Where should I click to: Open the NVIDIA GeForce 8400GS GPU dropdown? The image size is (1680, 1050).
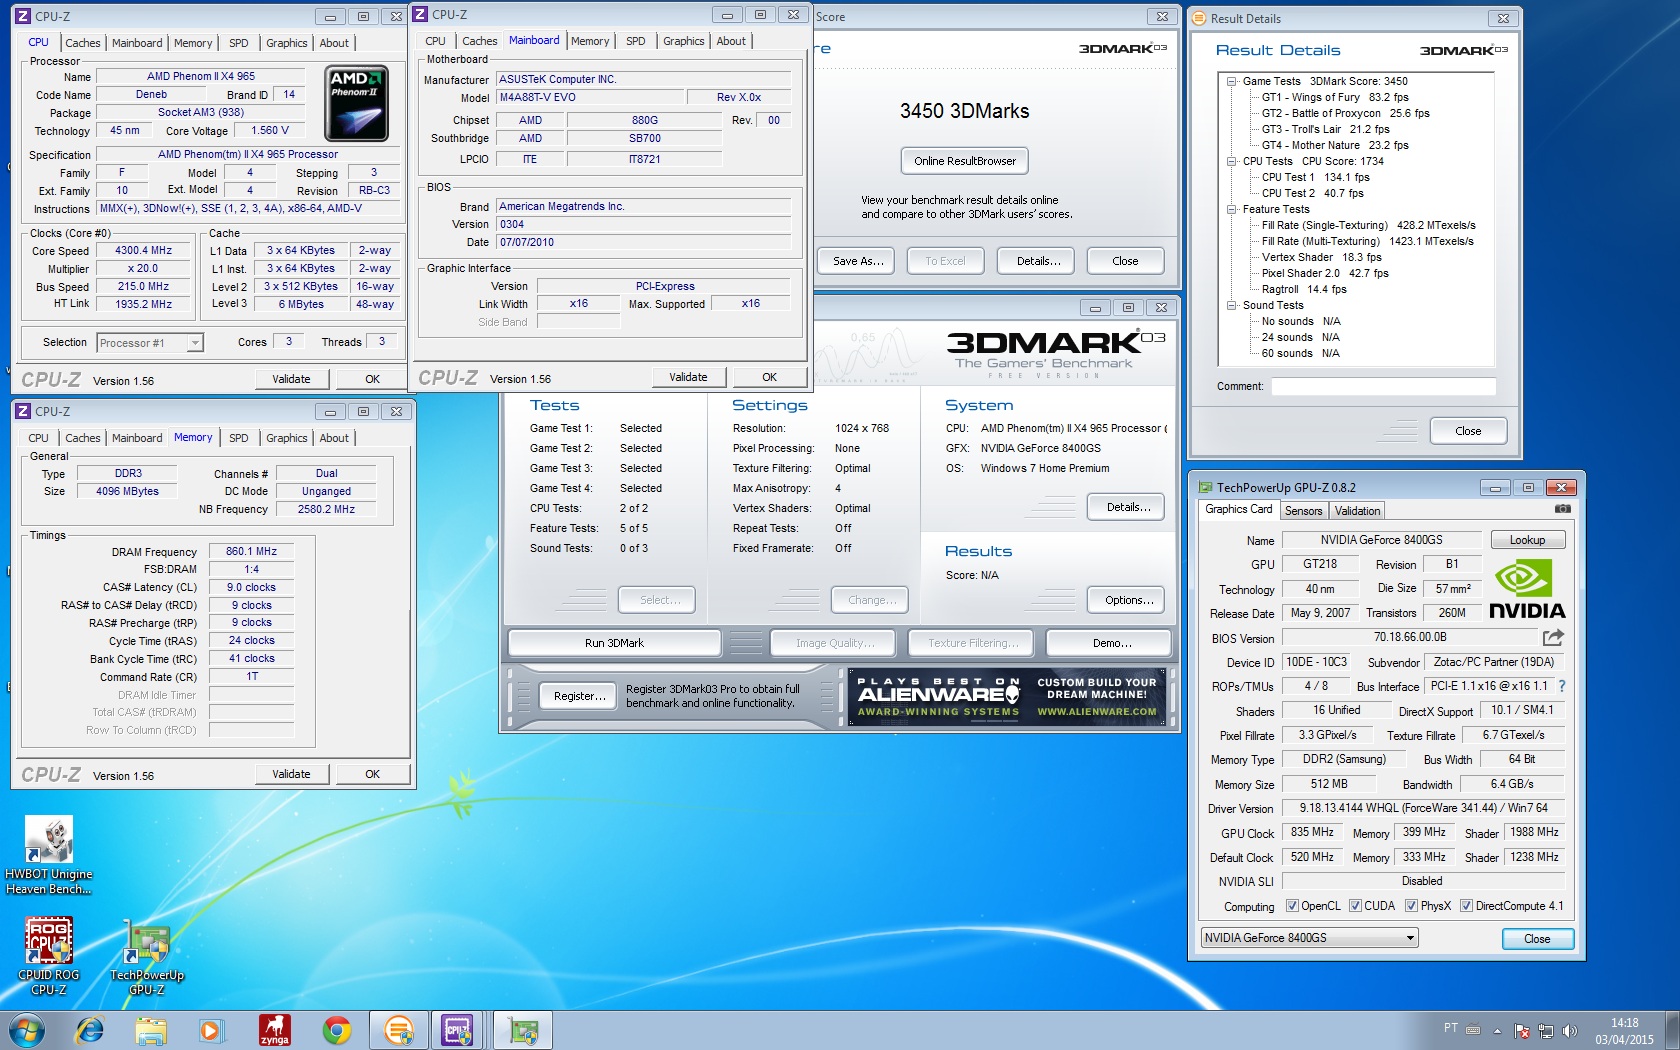1309,938
